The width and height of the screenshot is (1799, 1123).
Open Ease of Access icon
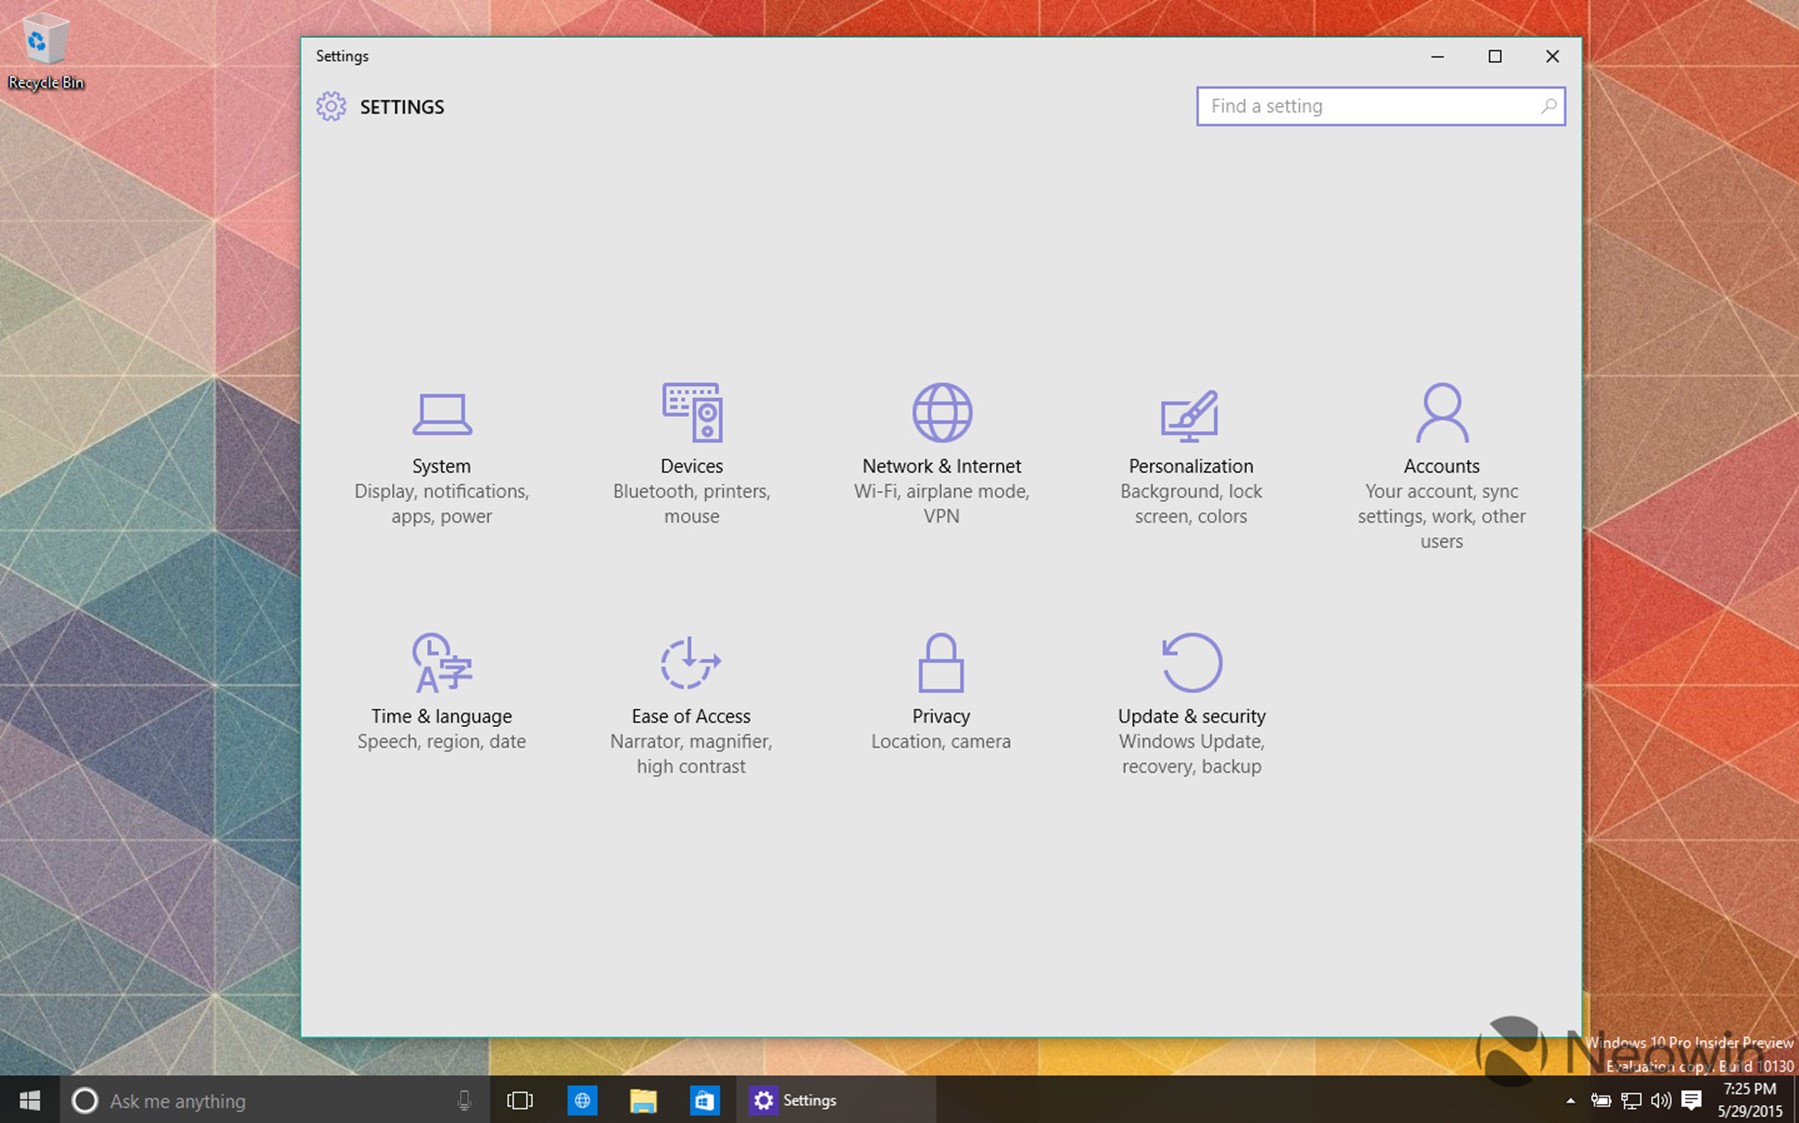coord(690,662)
